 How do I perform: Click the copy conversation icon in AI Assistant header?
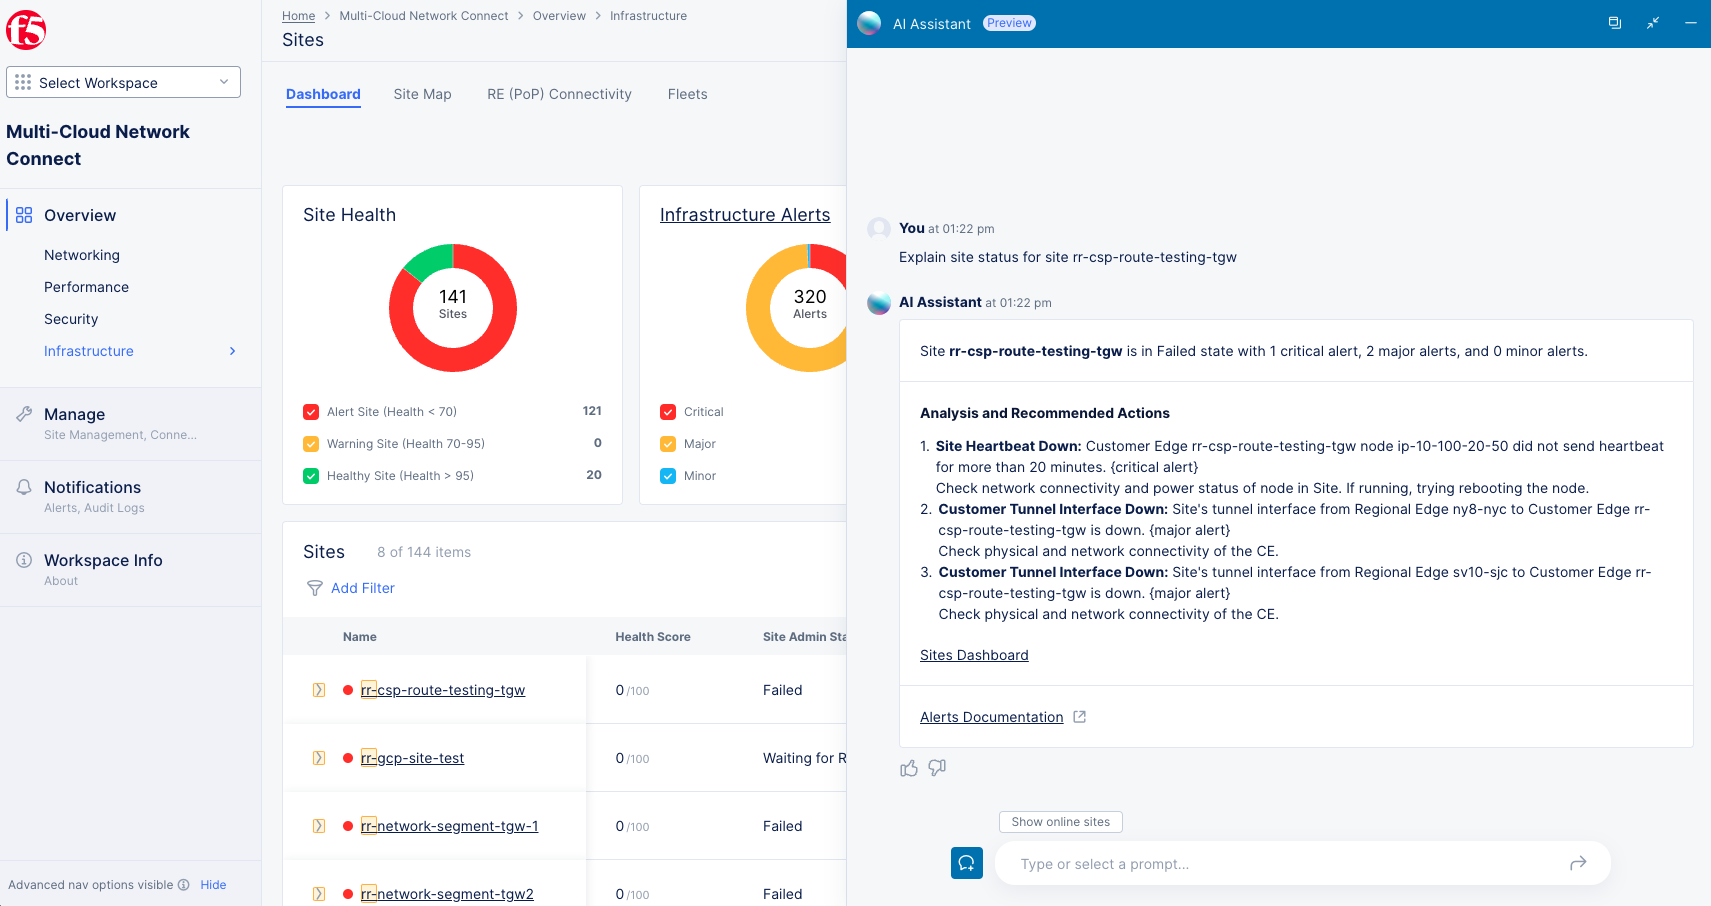(1615, 22)
